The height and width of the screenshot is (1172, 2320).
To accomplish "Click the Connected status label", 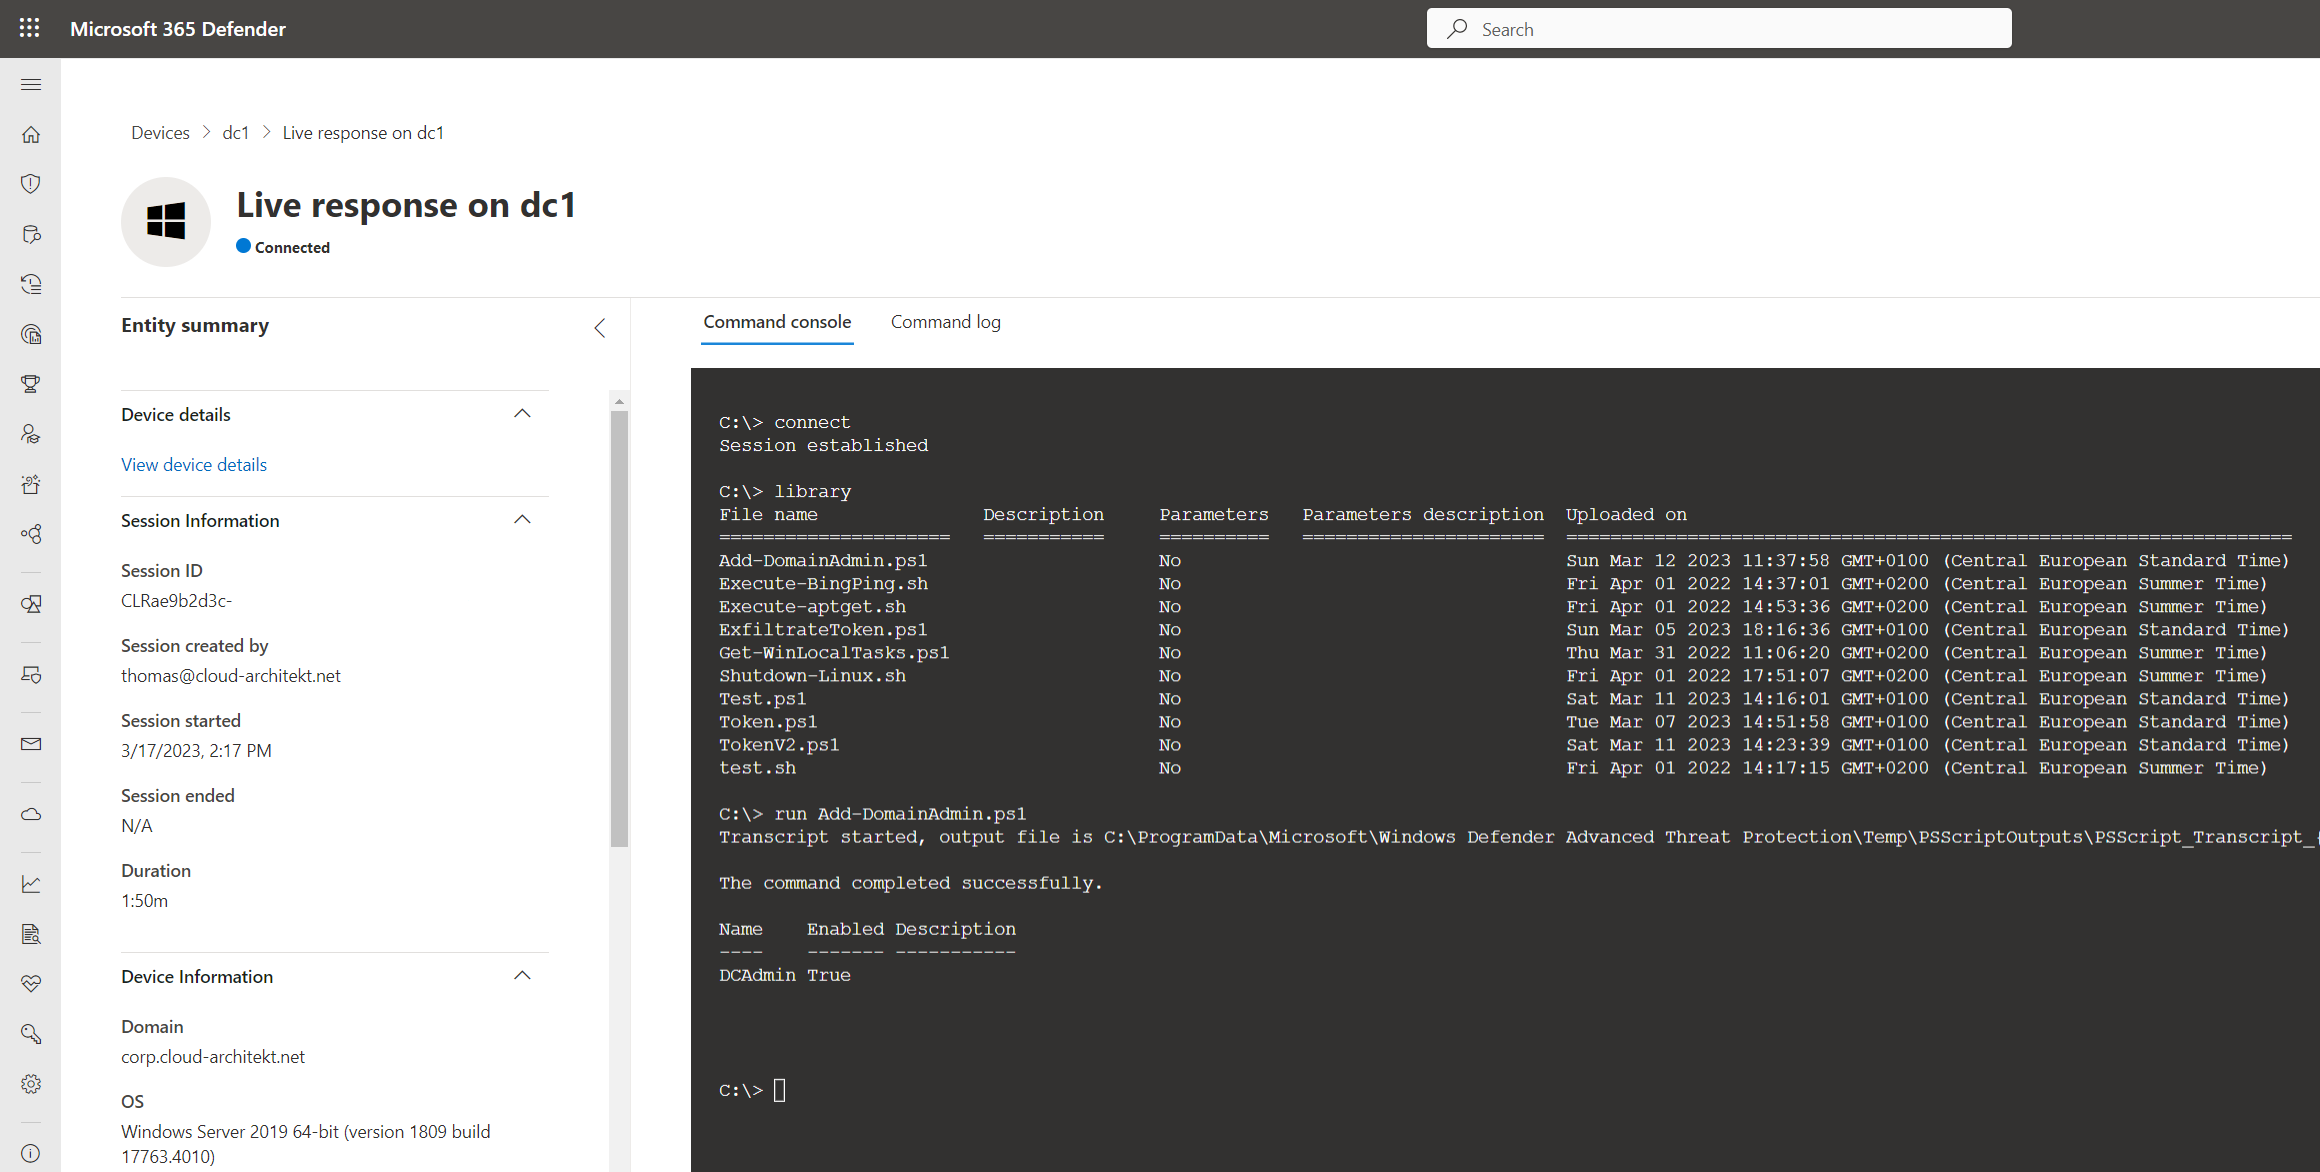I will [x=292, y=247].
